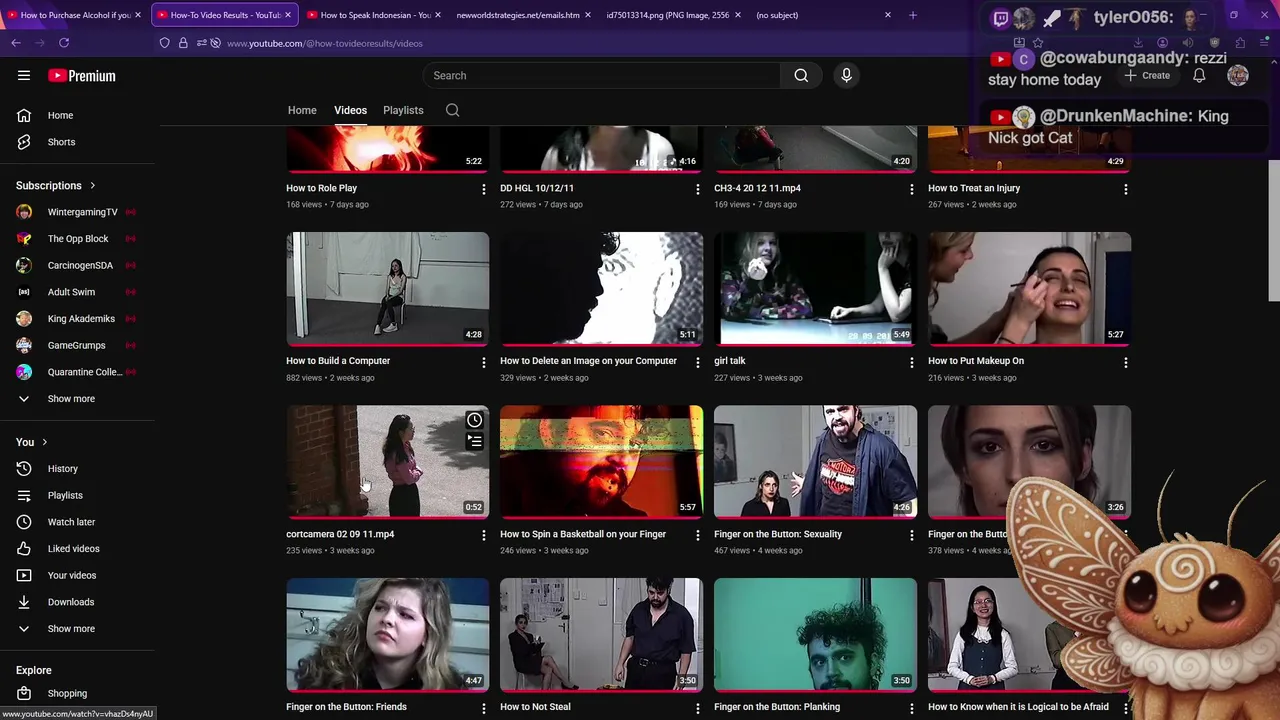Reload the page with the browser refresh button
1280x720 pixels.
[x=64, y=43]
